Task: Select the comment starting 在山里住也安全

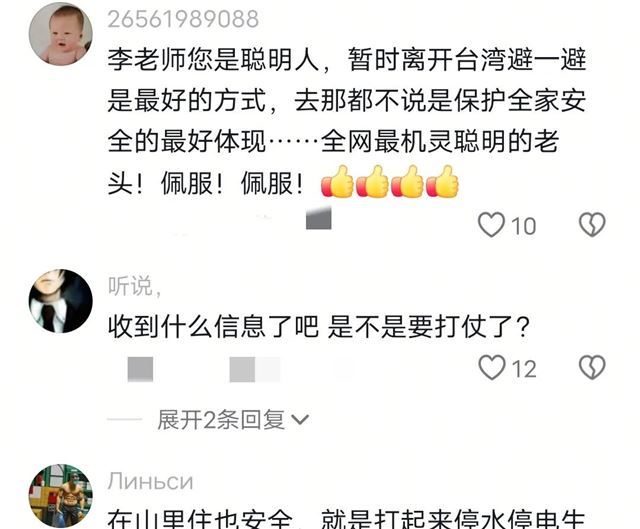Action: pyautogui.click(x=346, y=519)
